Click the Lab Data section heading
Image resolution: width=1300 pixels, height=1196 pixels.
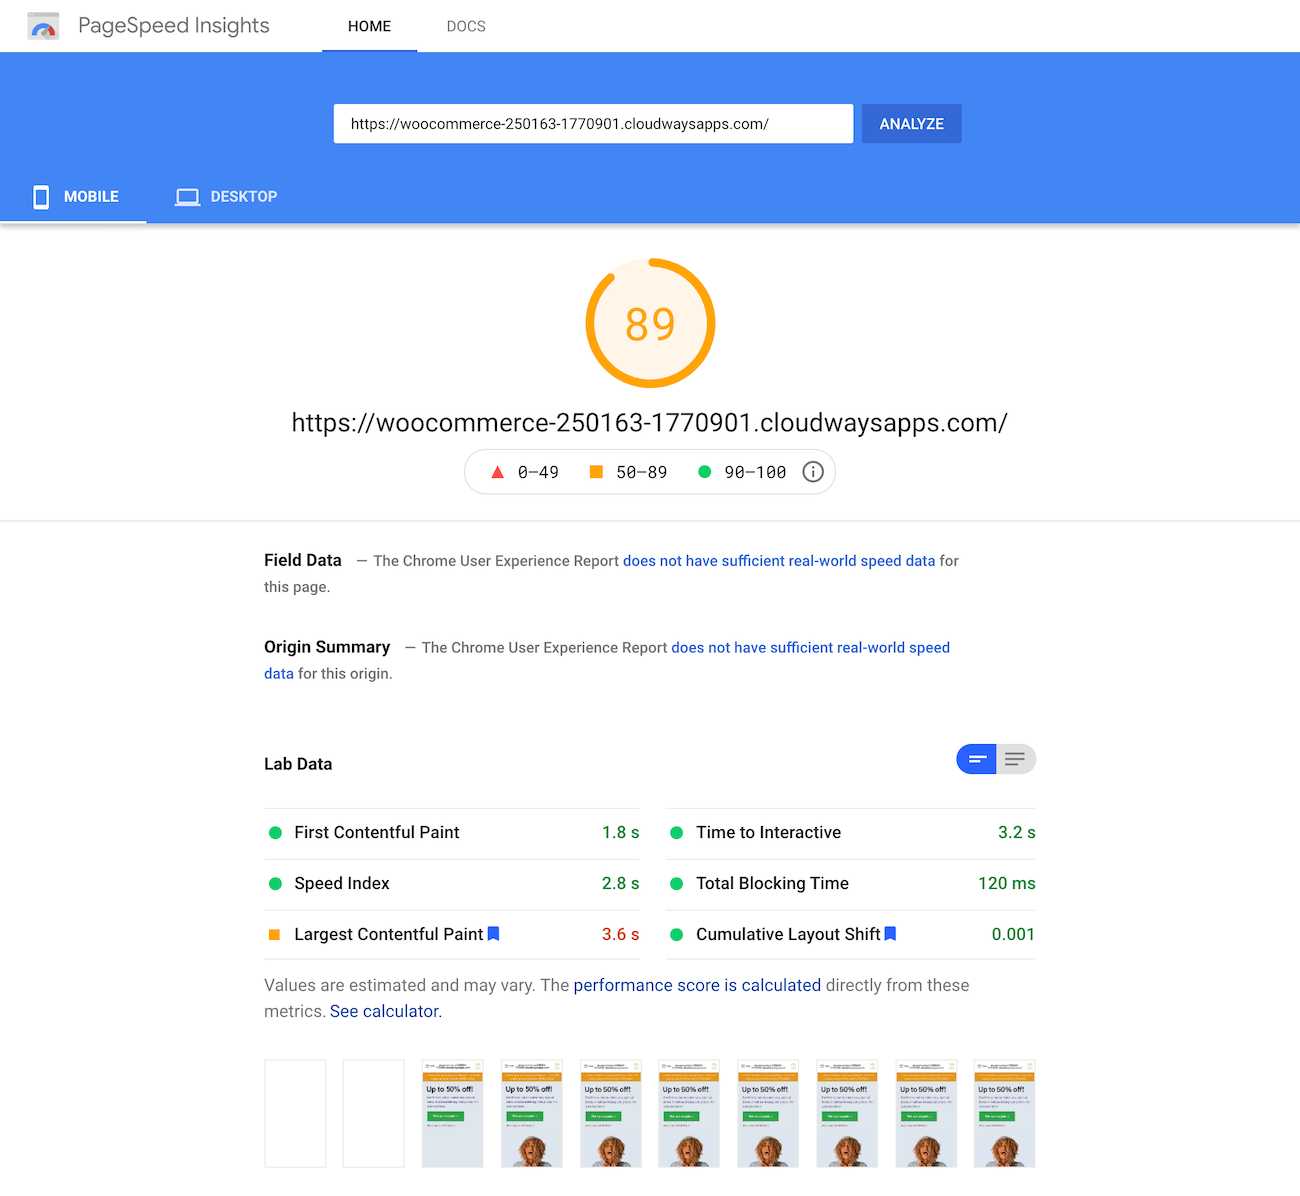point(298,764)
